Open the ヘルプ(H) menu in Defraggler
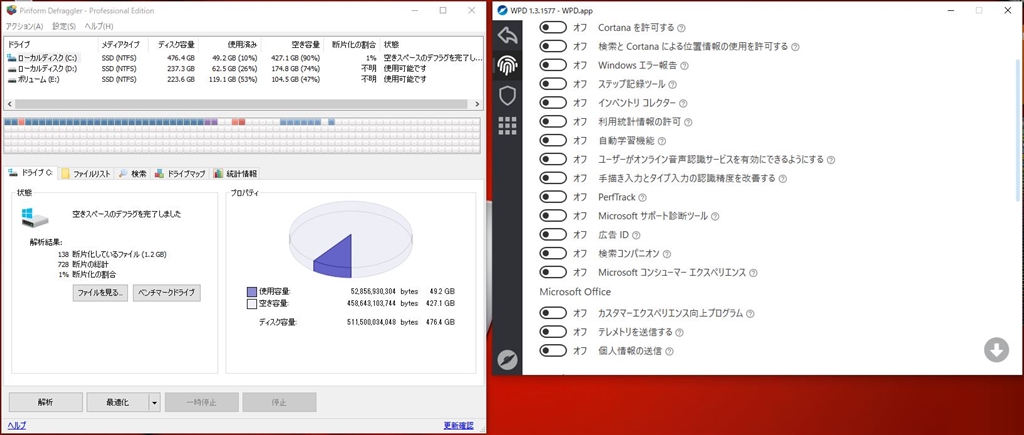The width and height of the screenshot is (1024, 435). pos(99,26)
